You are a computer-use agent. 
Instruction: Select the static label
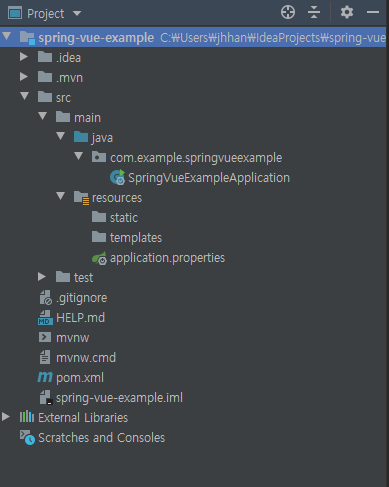(x=124, y=218)
